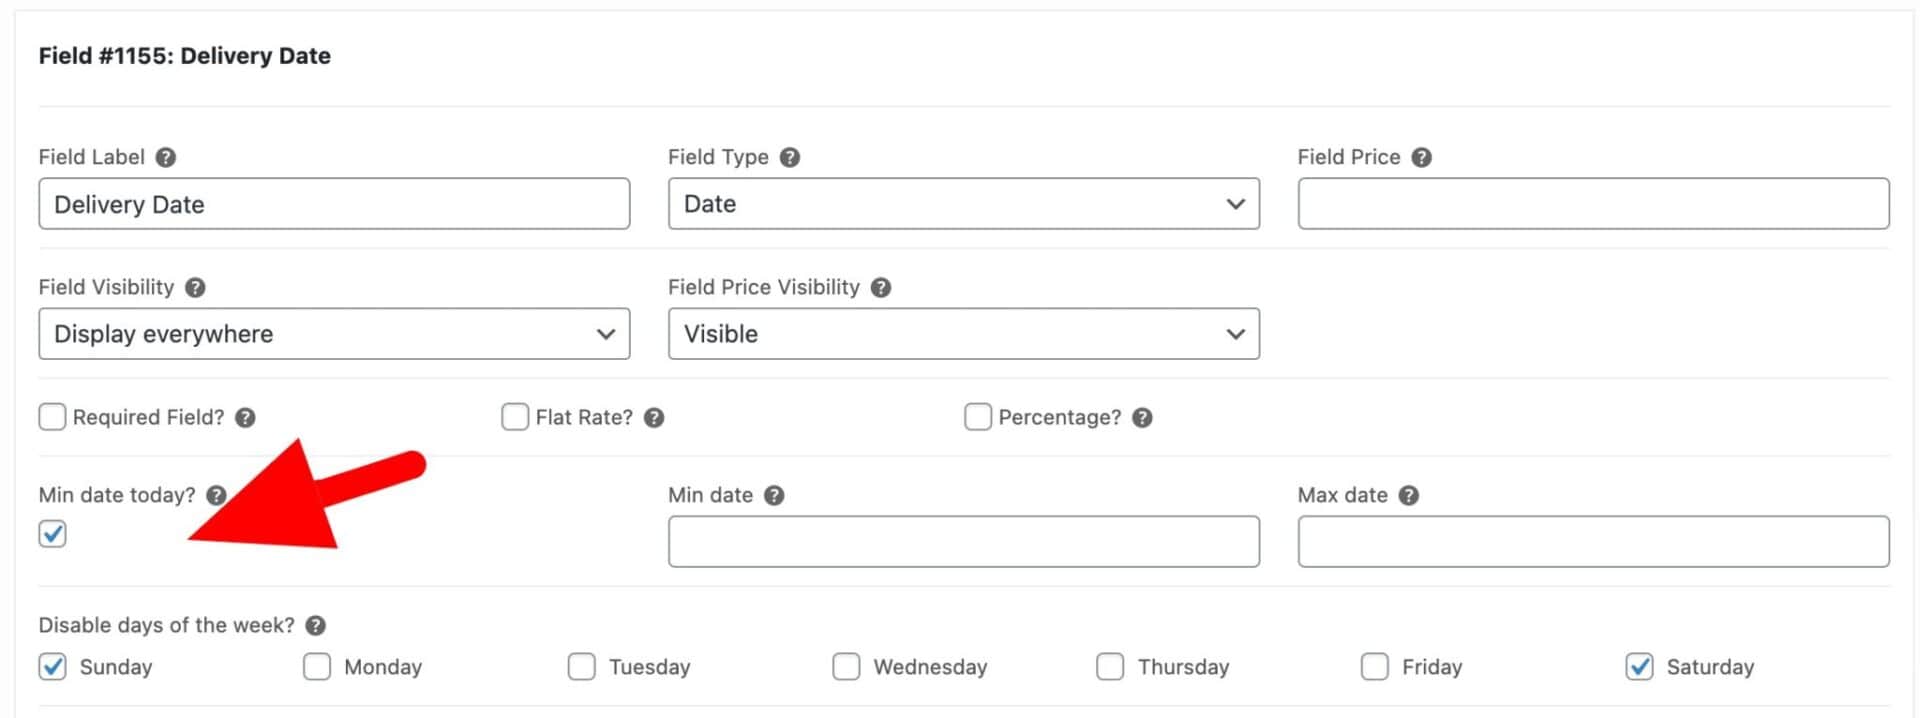Click Field Price Visibility help icon
The width and height of the screenshot is (1920, 718).
click(881, 287)
